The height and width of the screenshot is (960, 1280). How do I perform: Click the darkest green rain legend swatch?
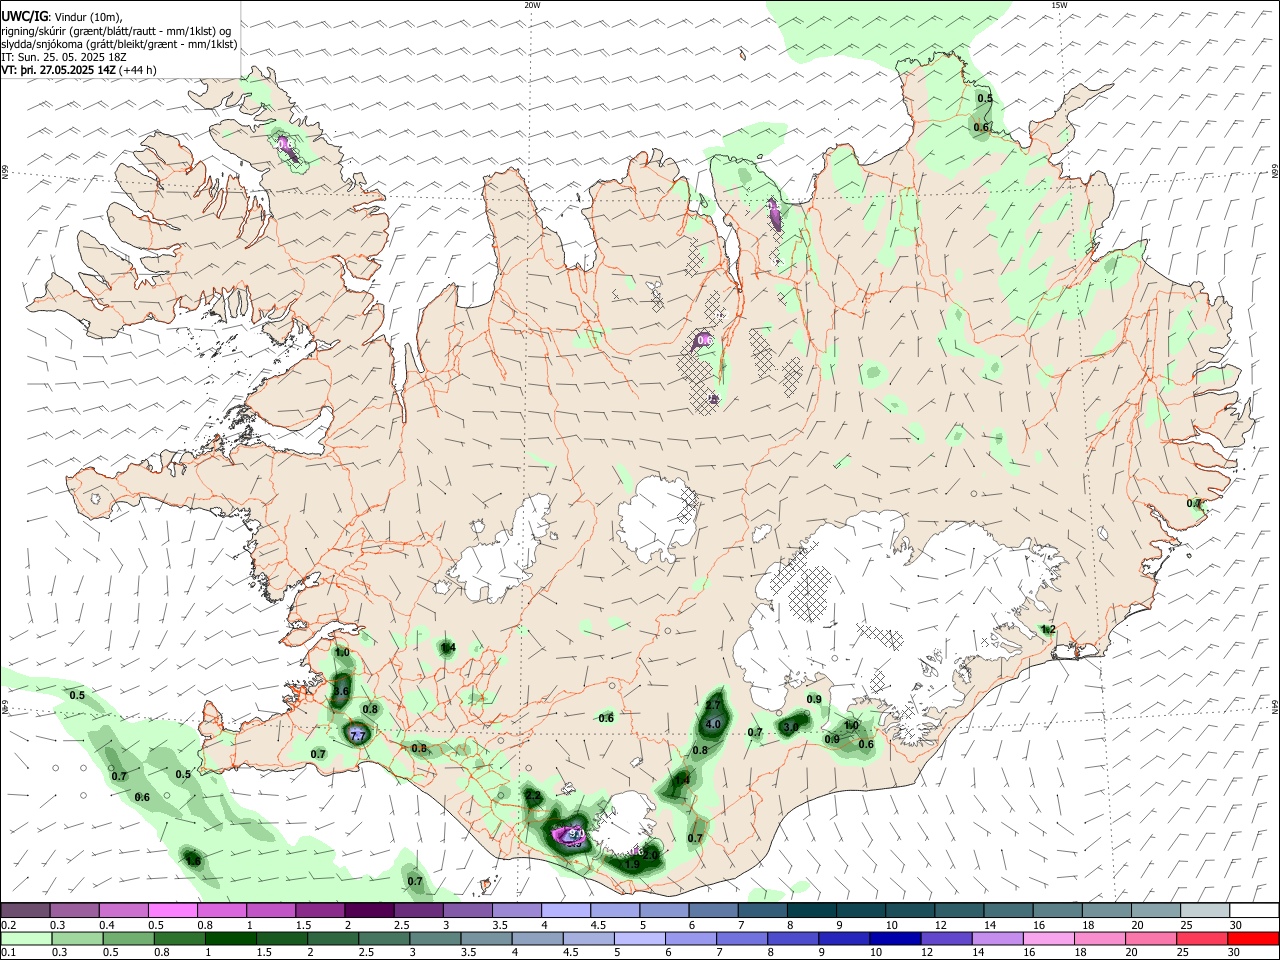(230, 938)
